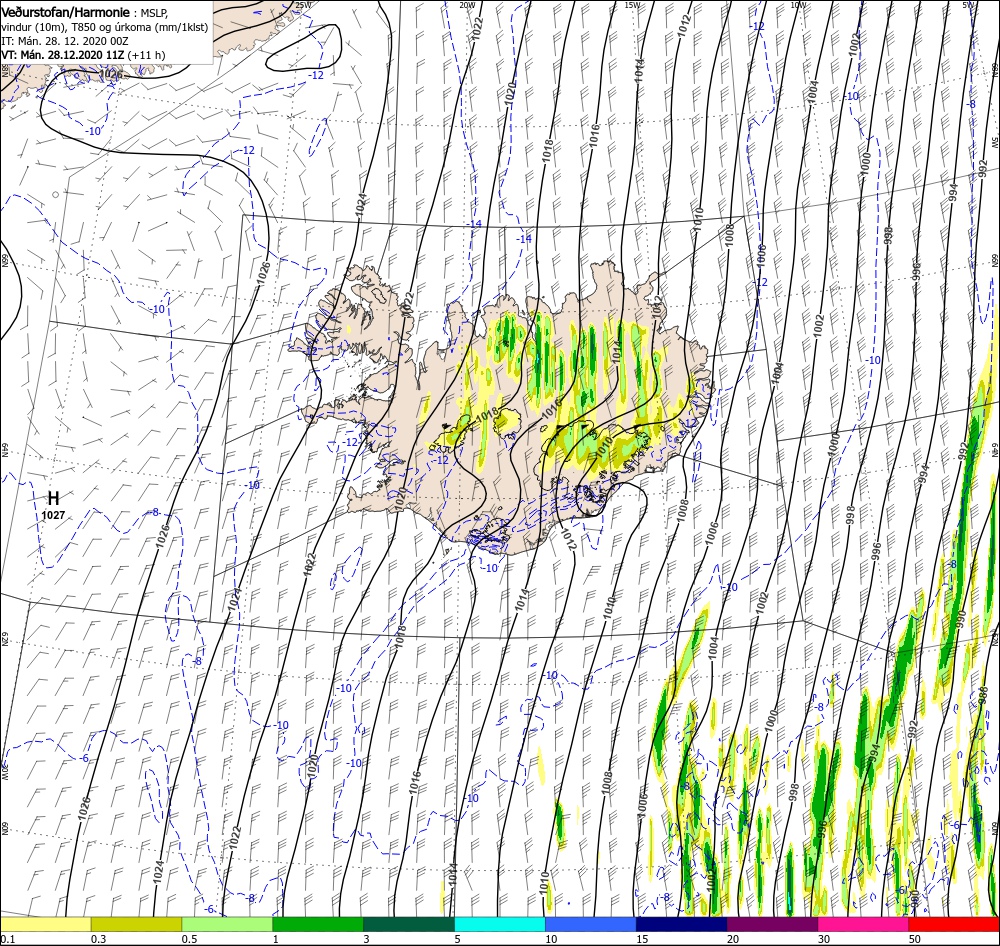Click the '25W' longitude label at top

coord(303,4)
